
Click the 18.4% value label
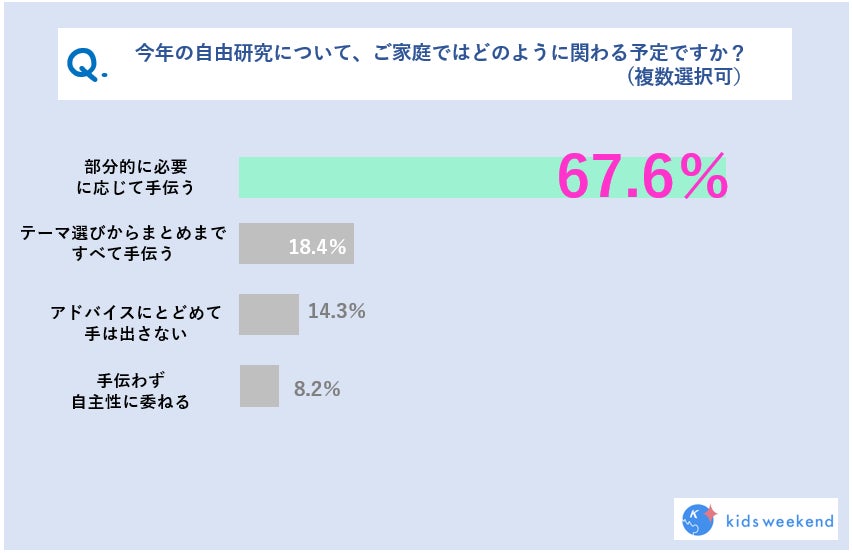click(317, 246)
